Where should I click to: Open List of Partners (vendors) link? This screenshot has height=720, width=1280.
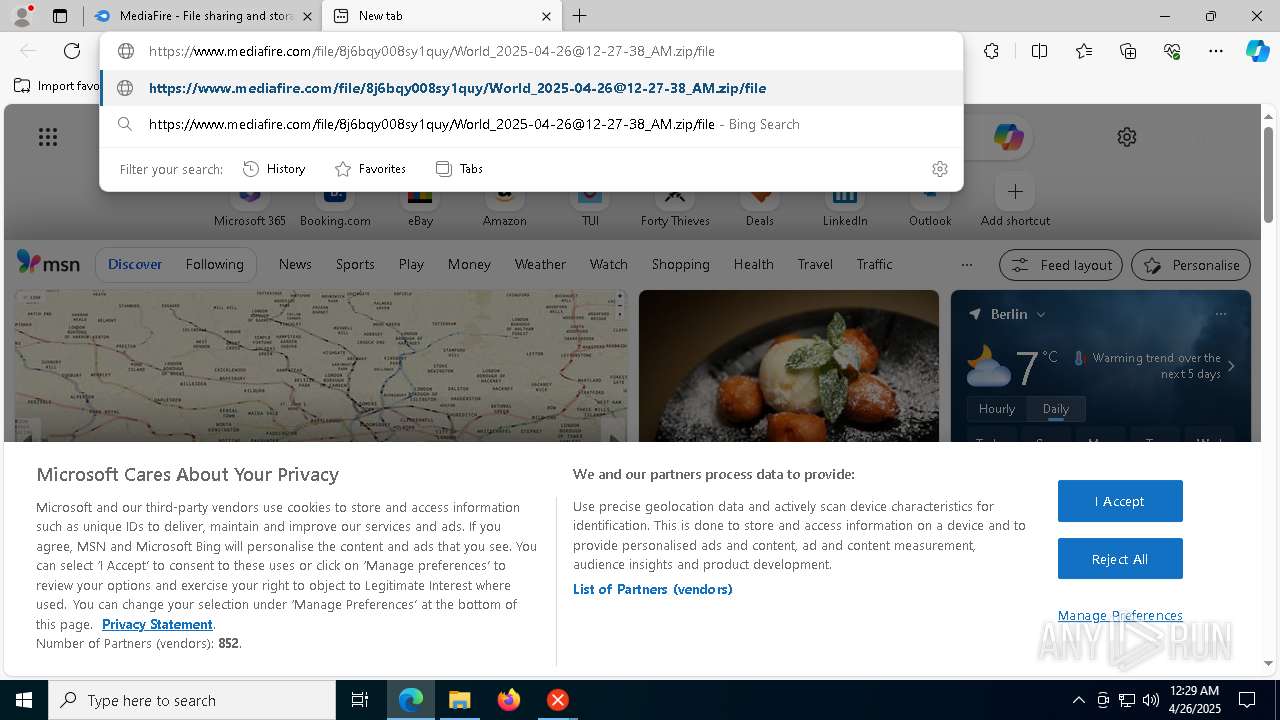point(652,589)
